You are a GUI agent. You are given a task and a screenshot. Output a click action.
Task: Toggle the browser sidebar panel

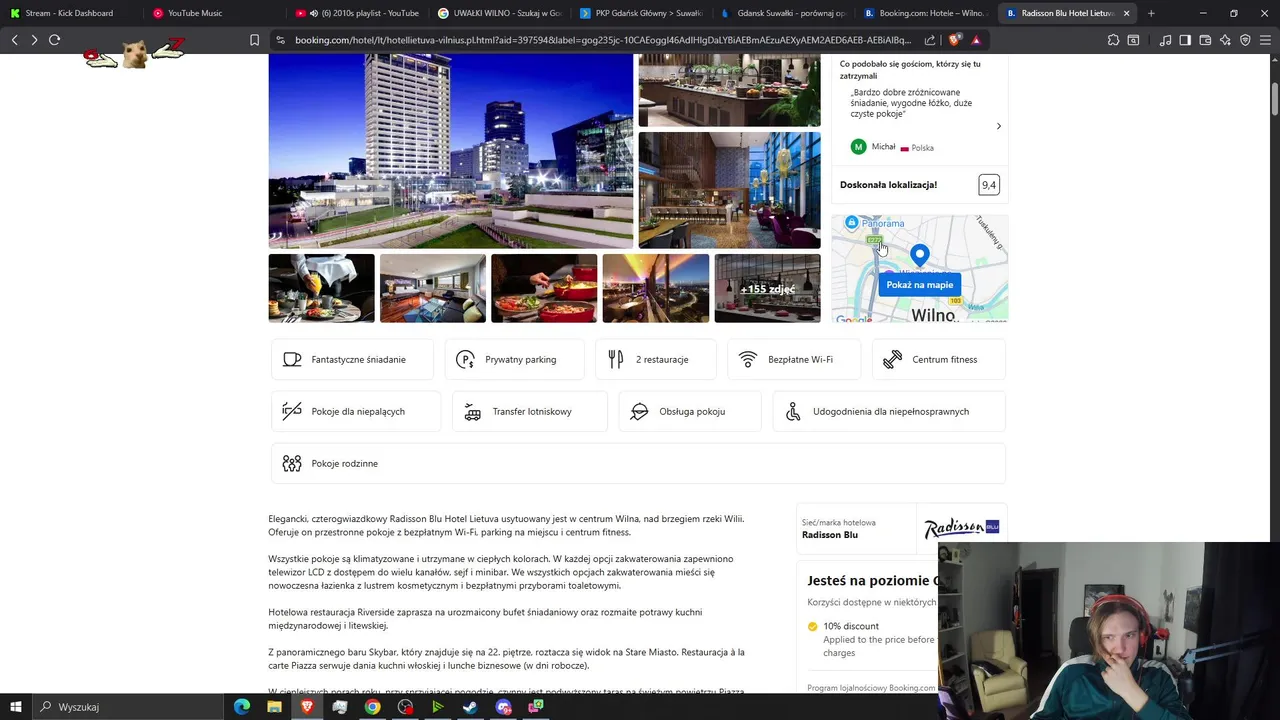click(1185, 40)
